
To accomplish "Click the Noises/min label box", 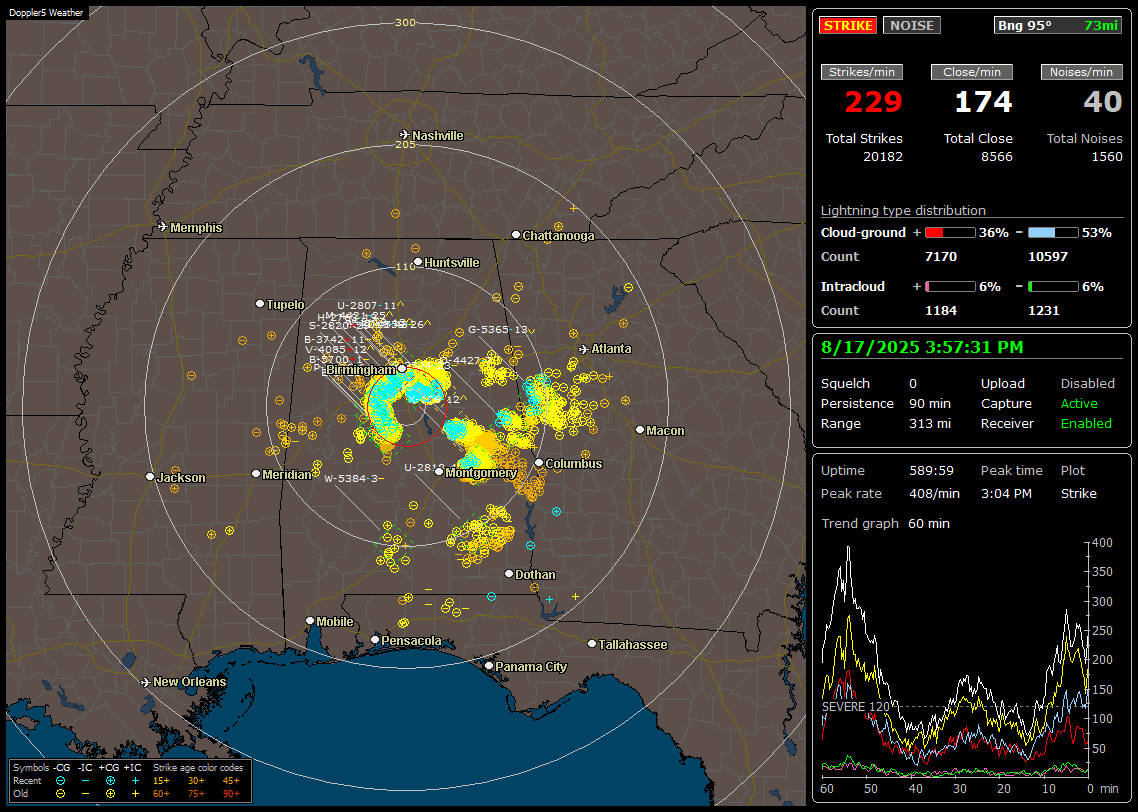I will tap(1081, 72).
